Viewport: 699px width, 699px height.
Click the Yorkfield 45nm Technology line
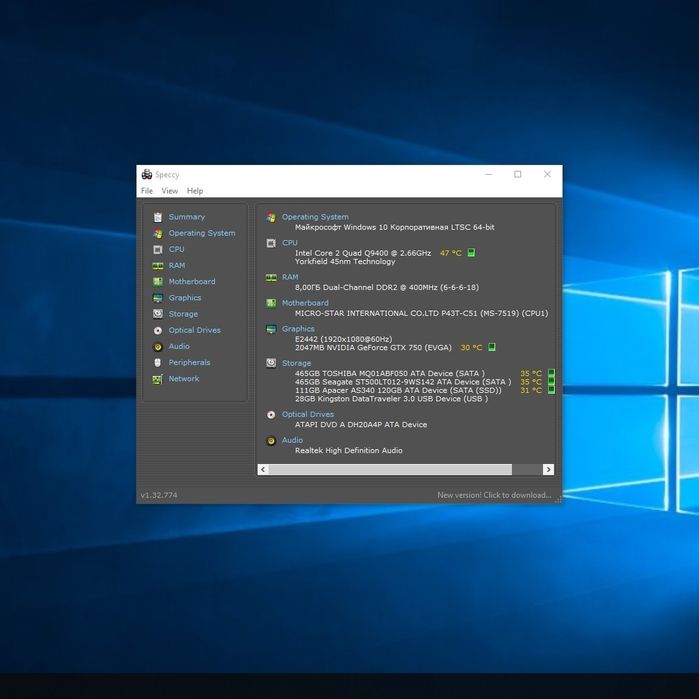coord(345,262)
